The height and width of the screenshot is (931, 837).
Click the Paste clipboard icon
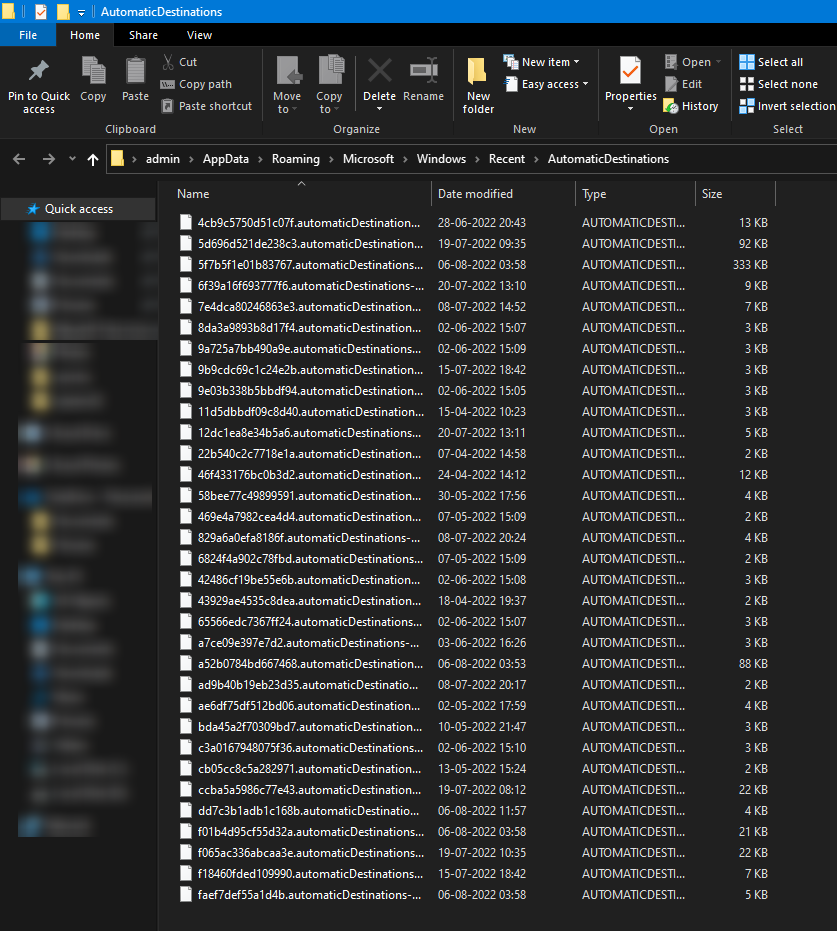coord(135,71)
